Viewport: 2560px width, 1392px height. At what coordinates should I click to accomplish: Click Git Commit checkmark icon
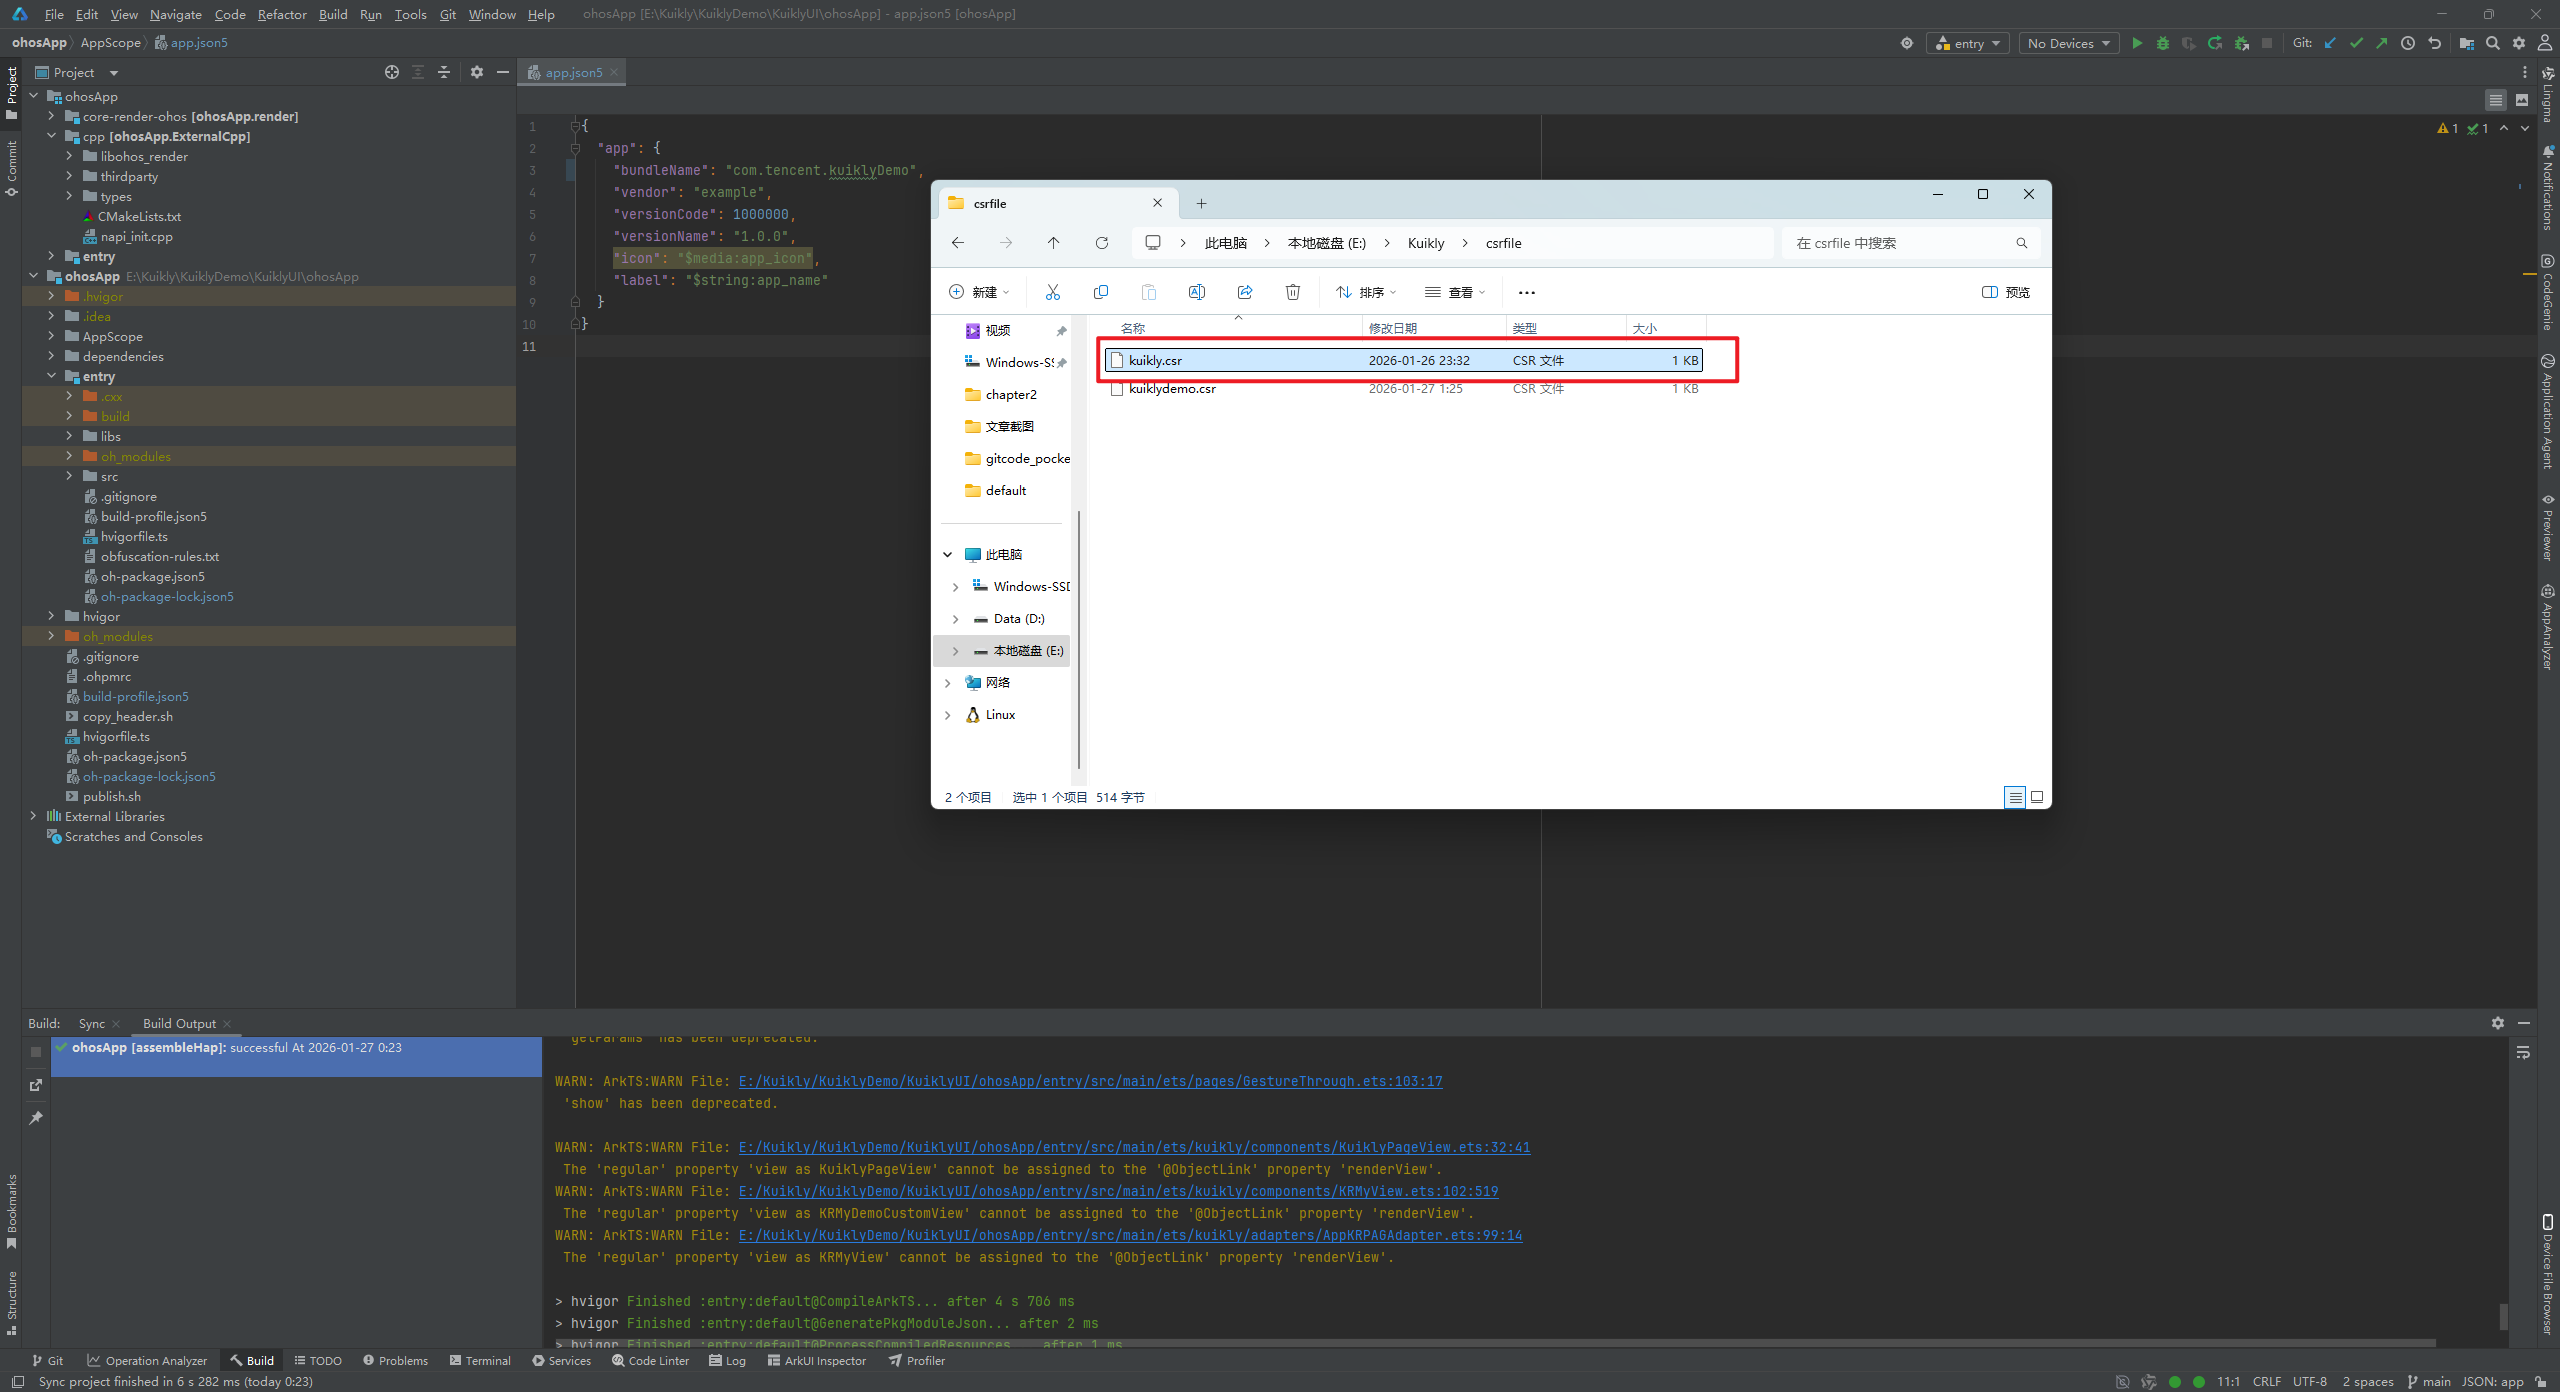point(2356,43)
